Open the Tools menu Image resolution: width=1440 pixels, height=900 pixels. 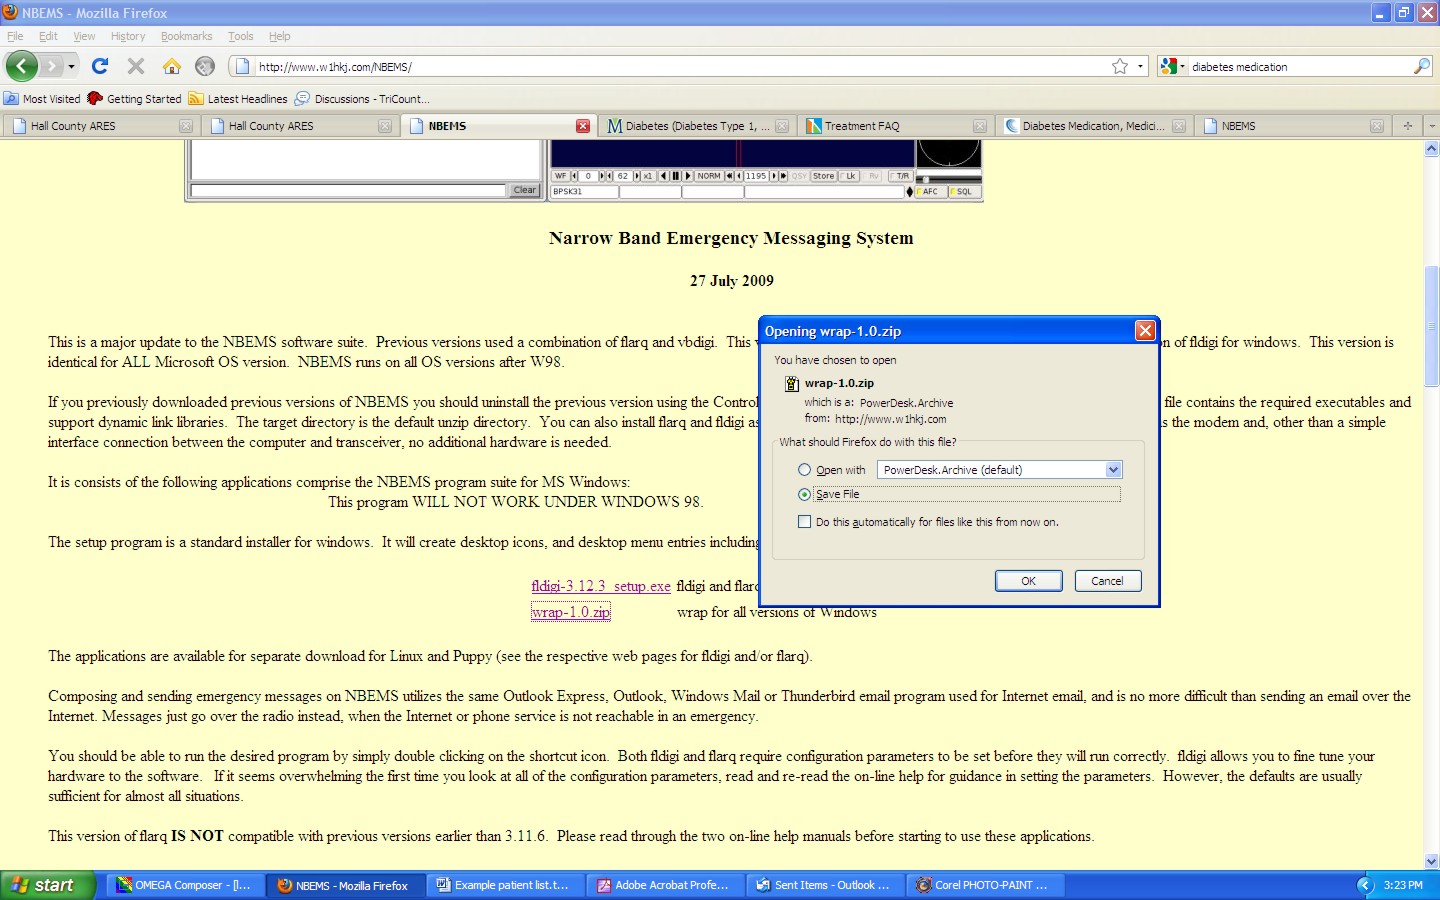[241, 36]
